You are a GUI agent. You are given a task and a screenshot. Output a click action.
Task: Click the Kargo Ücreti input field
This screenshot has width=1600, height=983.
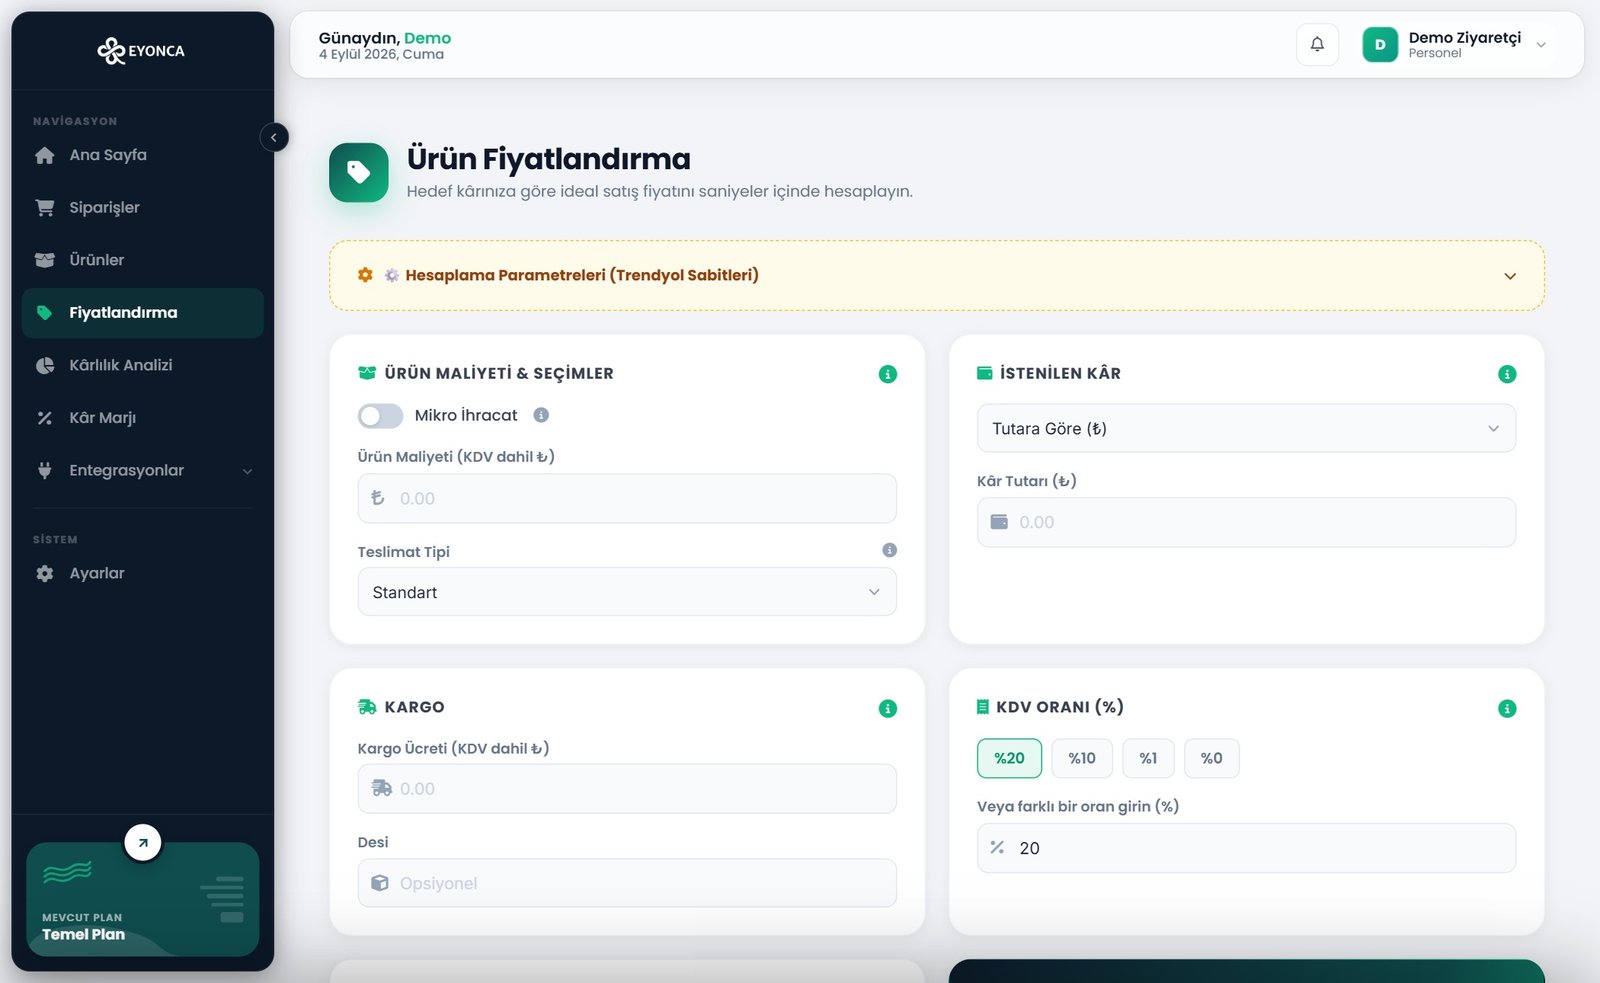coord(627,789)
